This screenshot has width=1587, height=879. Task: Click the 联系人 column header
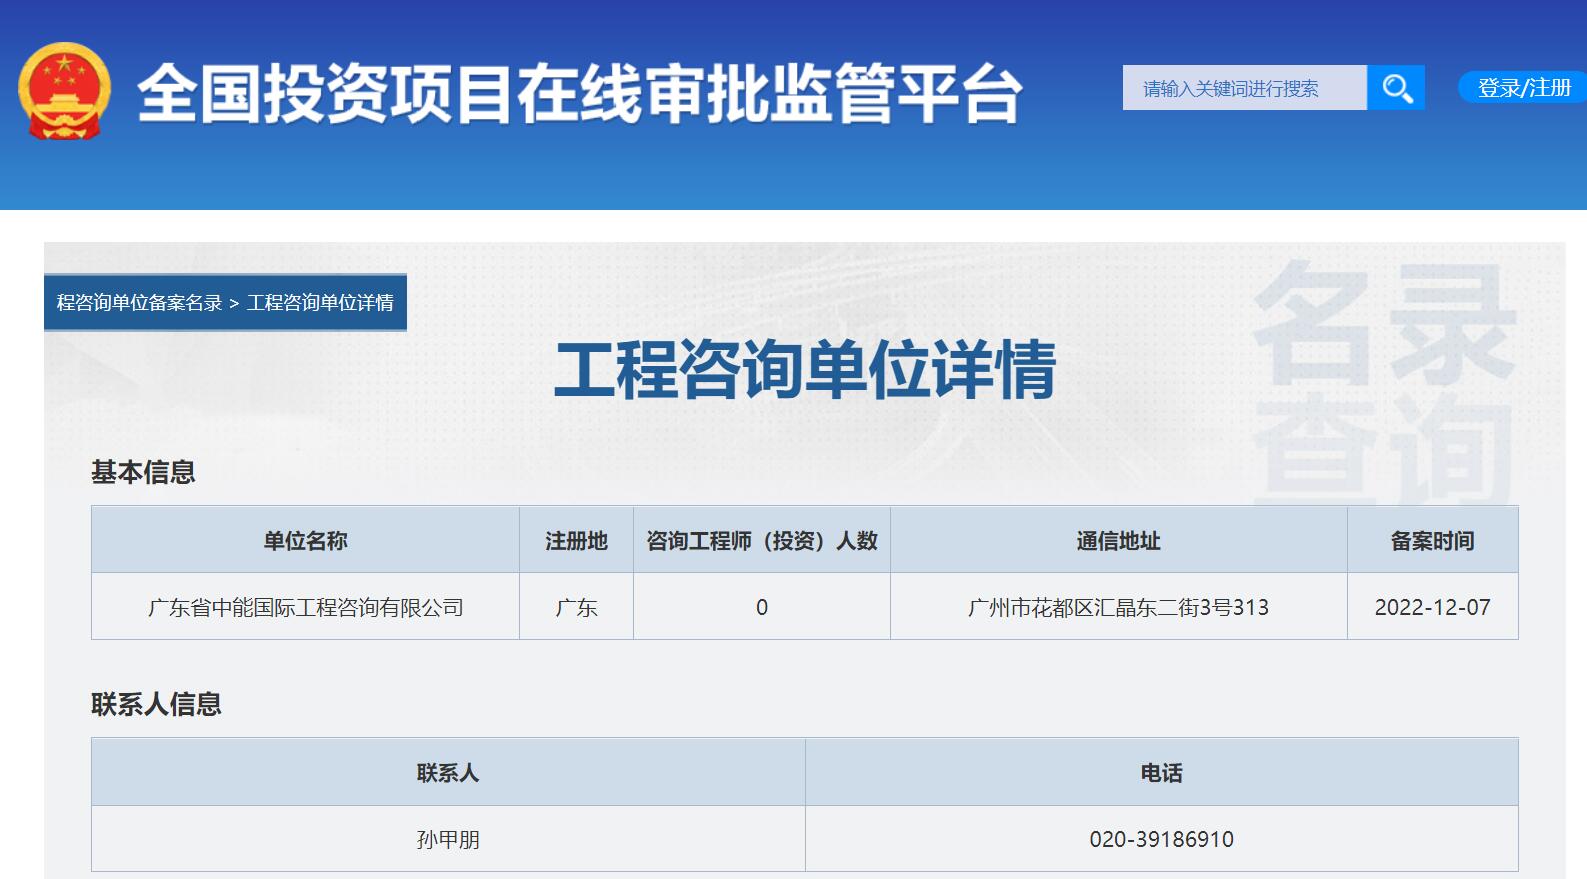tap(448, 773)
